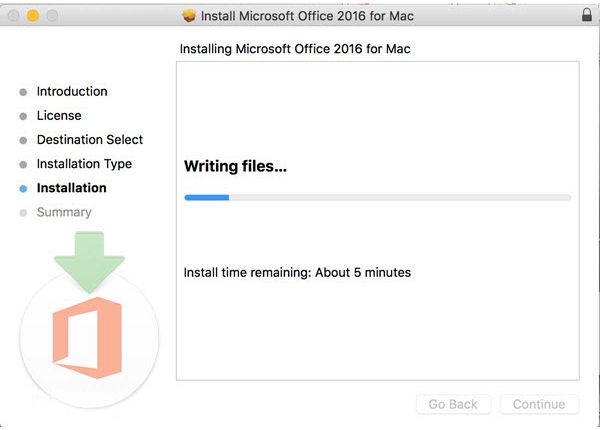Click the gray bullet beside License
Viewport: 600px width, 430px height.
click(x=23, y=116)
